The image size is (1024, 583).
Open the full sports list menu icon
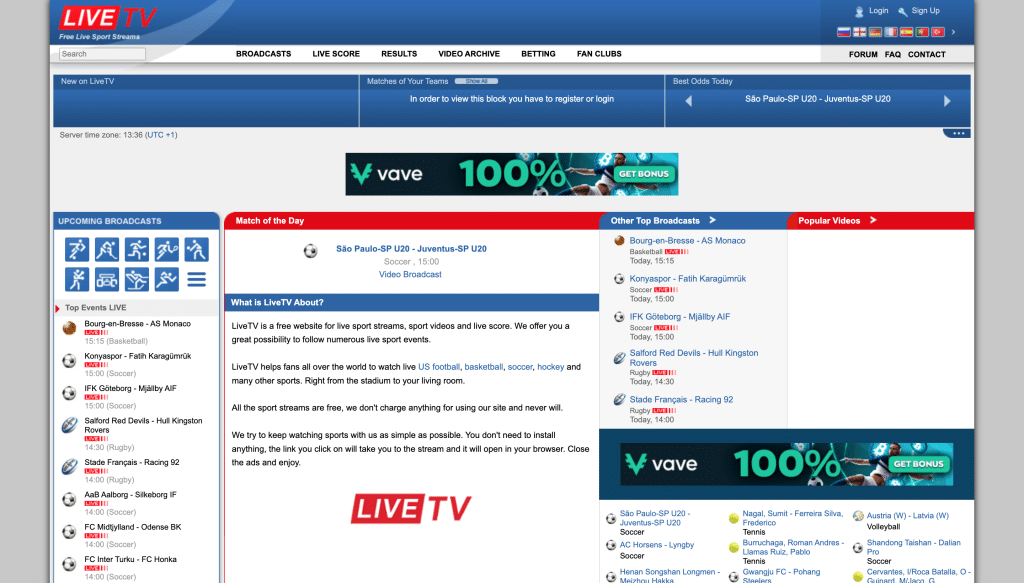(x=196, y=279)
